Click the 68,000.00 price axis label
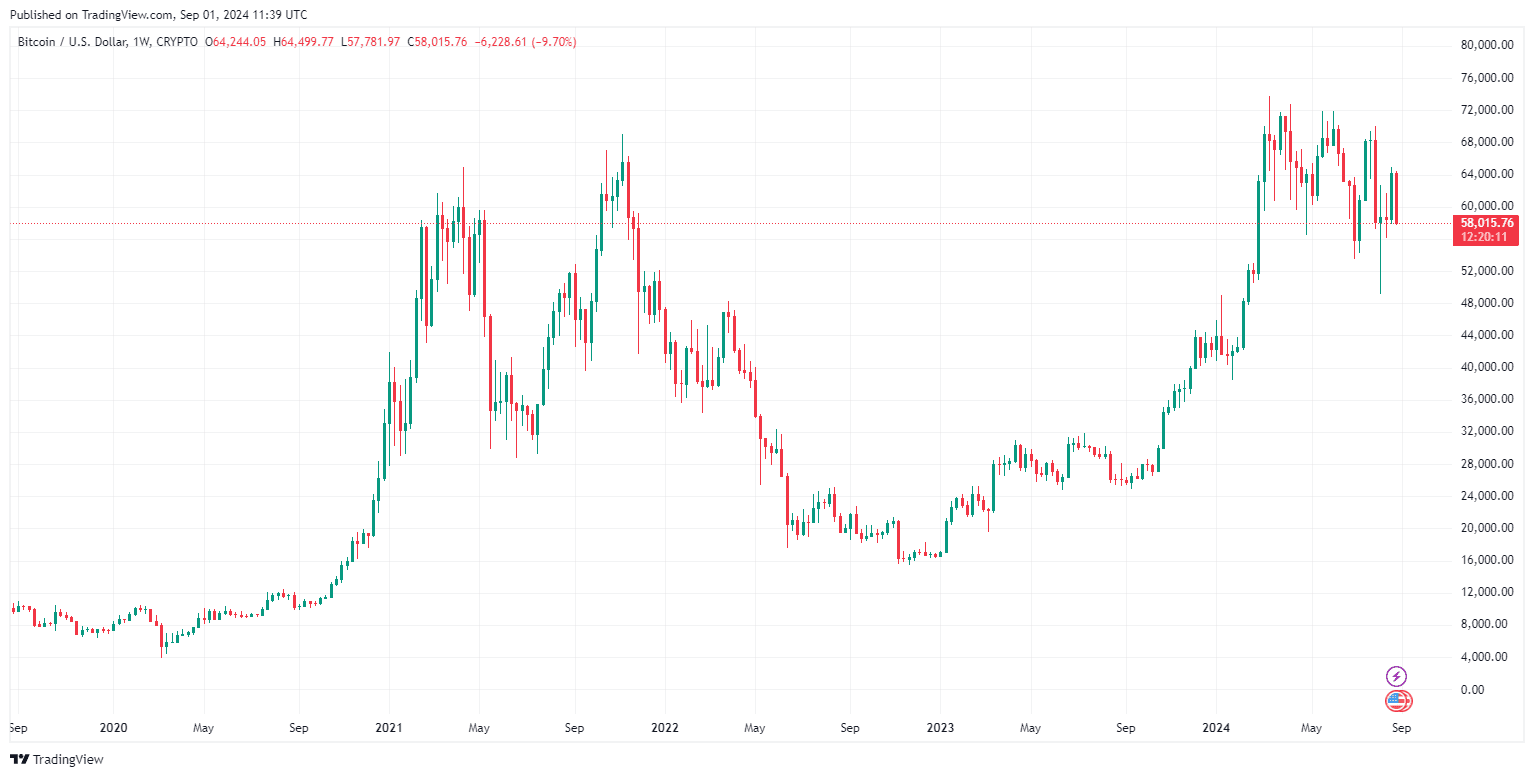Screen dimensions: 1534x777 (1489, 142)
